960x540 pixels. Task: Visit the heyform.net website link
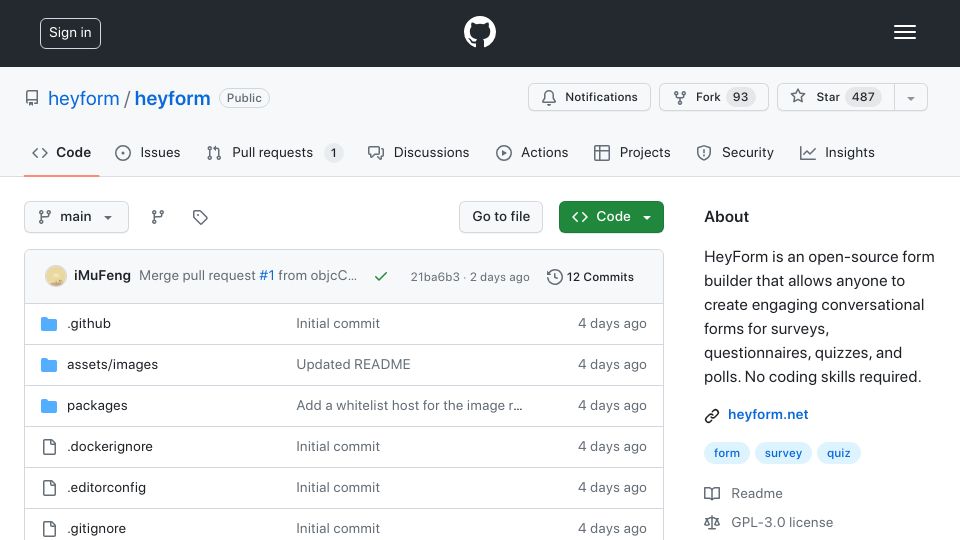[768, 414]
